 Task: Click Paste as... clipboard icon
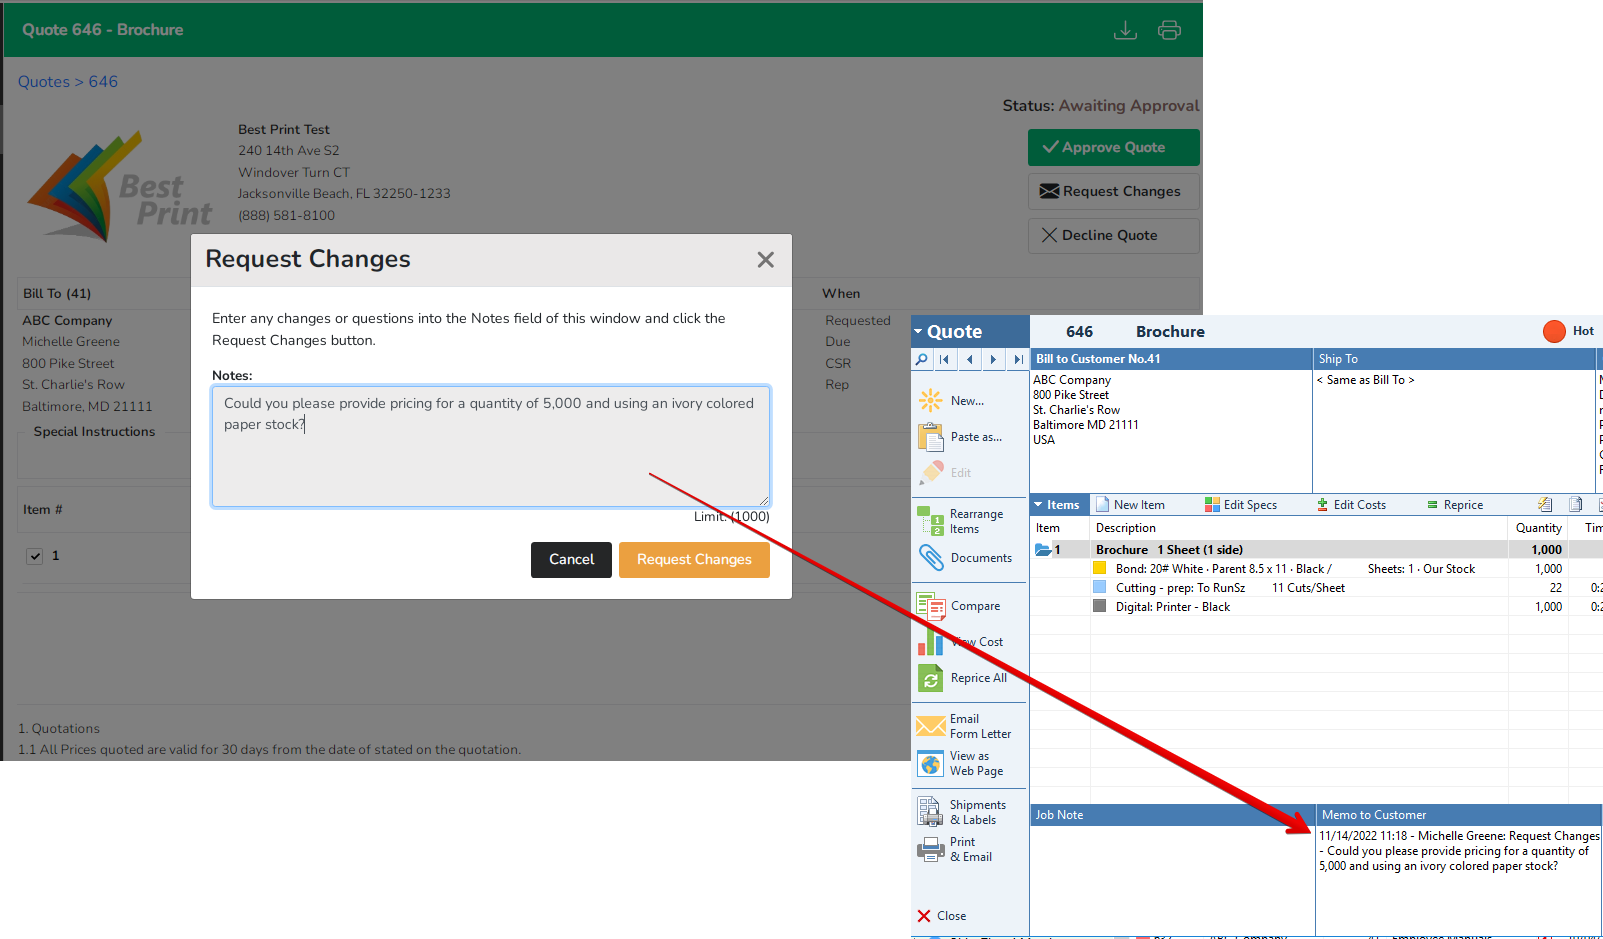coord(930,437)
